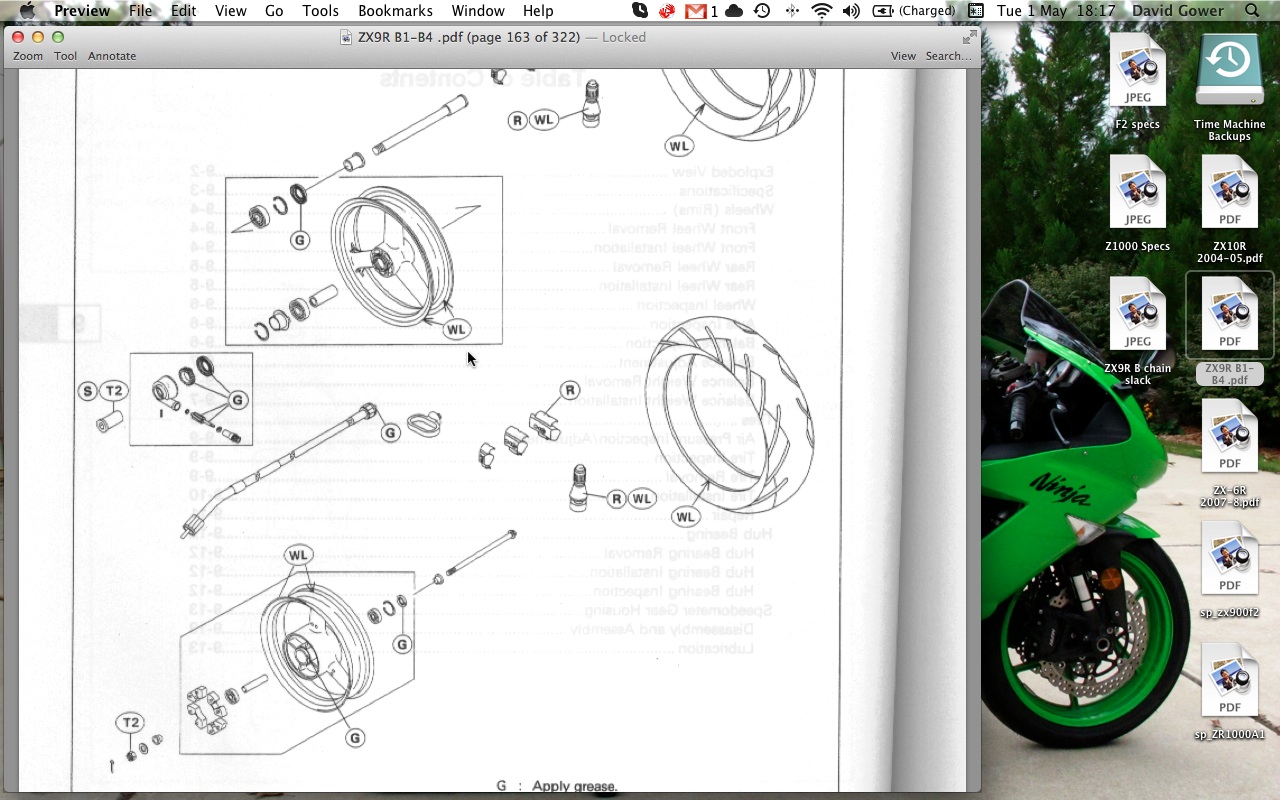Click the Wi-Fi icon in the menu bar

point(821,11)
